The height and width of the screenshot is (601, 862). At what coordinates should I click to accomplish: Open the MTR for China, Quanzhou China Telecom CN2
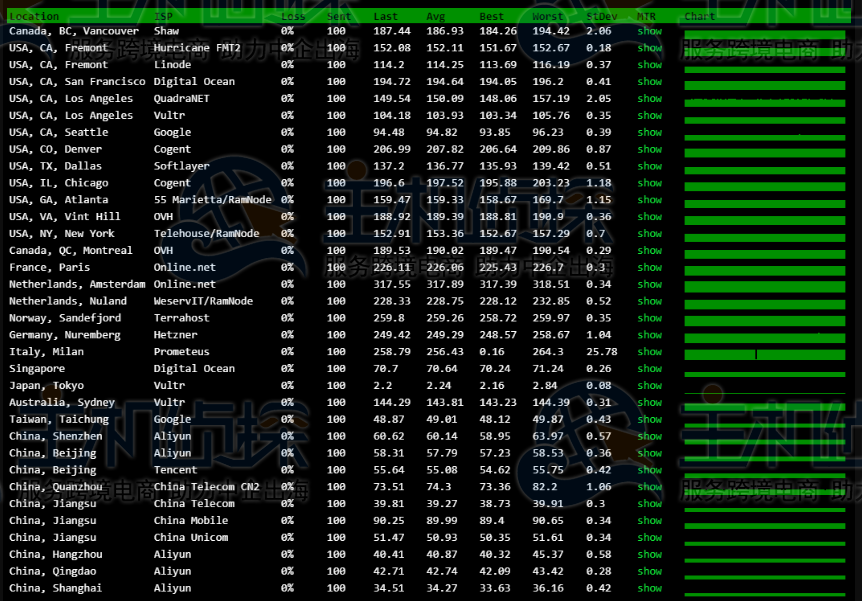650,487
